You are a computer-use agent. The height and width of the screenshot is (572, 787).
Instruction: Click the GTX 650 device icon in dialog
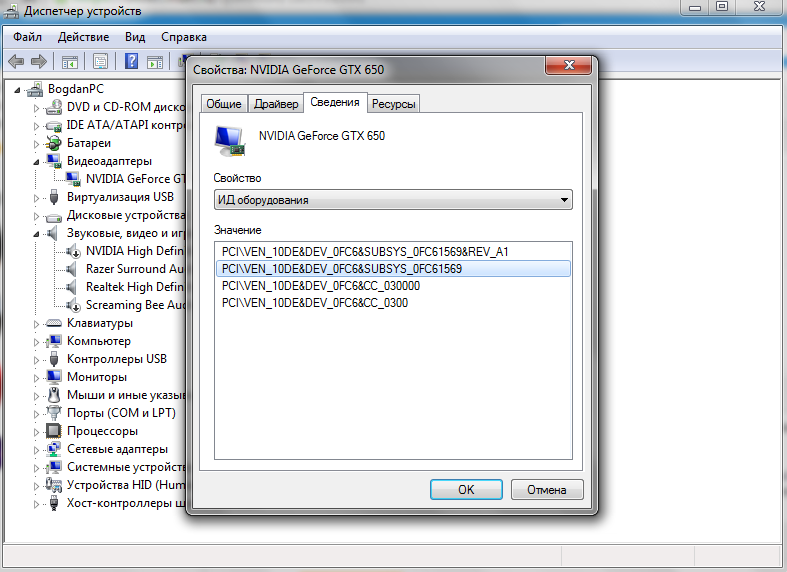click(230, 141)
